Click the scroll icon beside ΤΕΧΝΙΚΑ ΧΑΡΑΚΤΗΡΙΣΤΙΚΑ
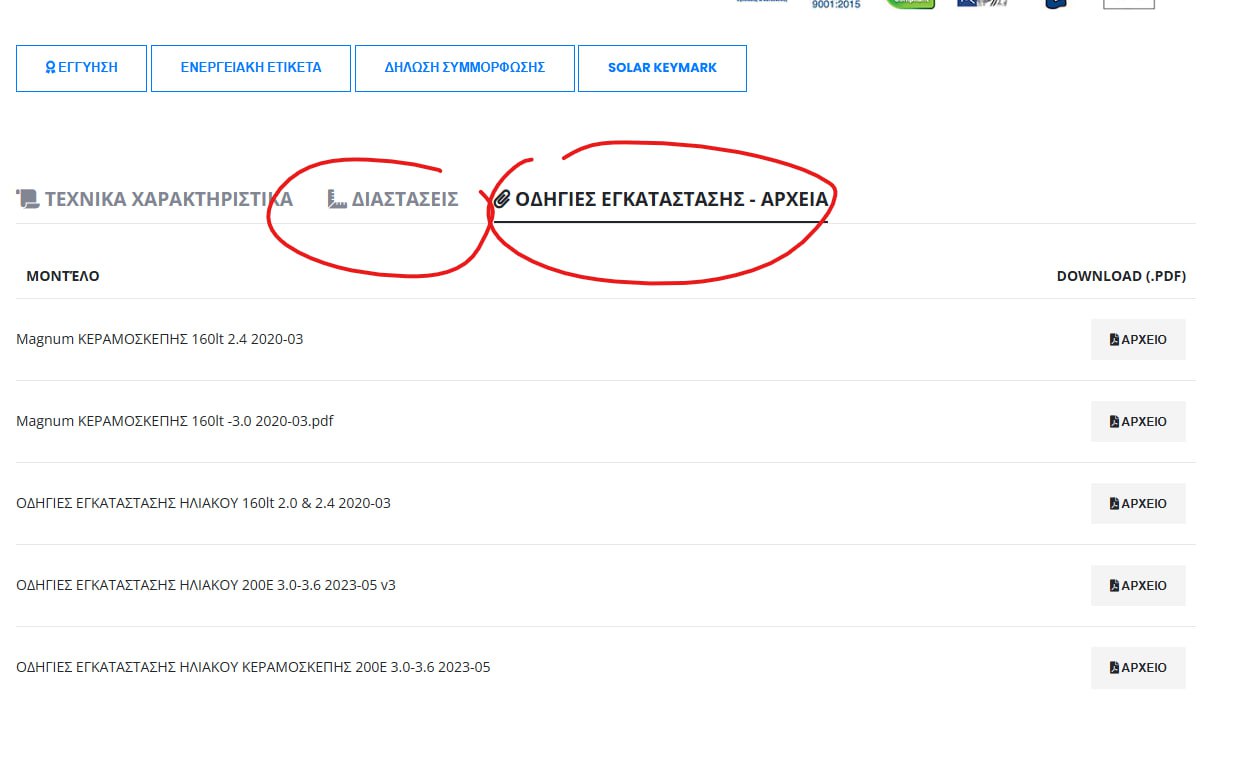The height and width of the screenshot is (758, 1242). click(28, 199)
